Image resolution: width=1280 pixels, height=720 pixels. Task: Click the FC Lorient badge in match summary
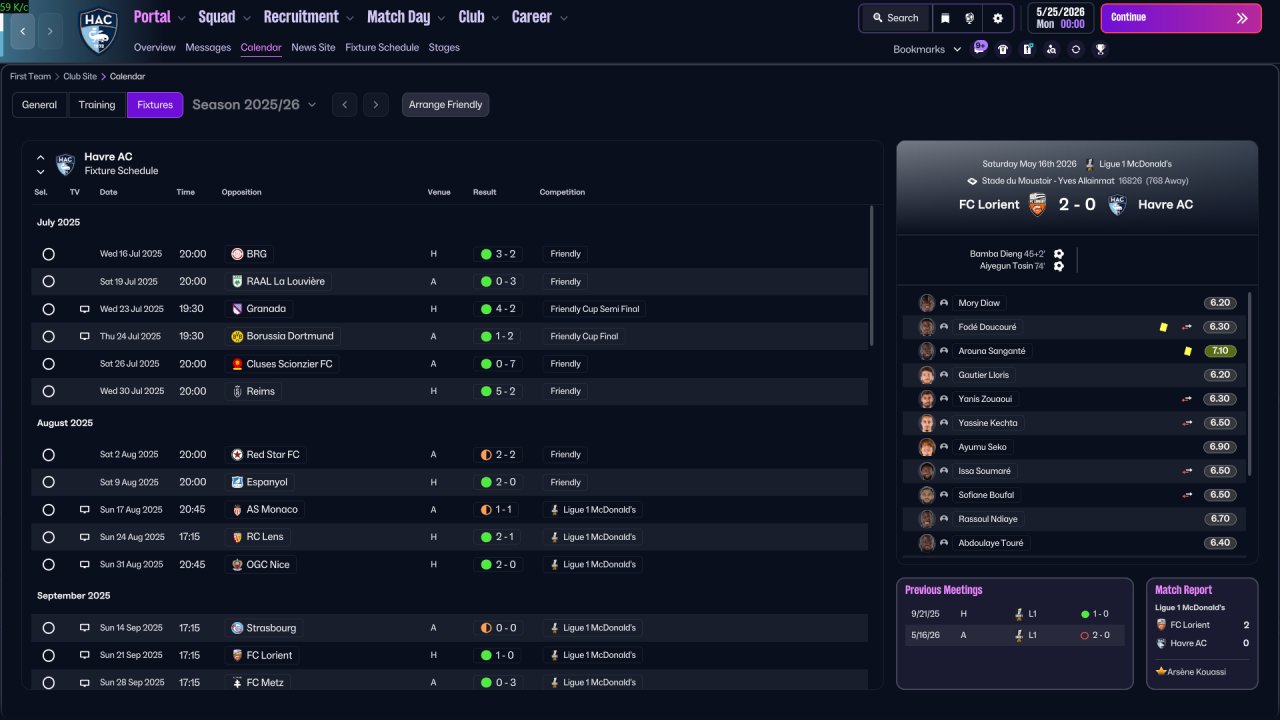point(1037,204)
